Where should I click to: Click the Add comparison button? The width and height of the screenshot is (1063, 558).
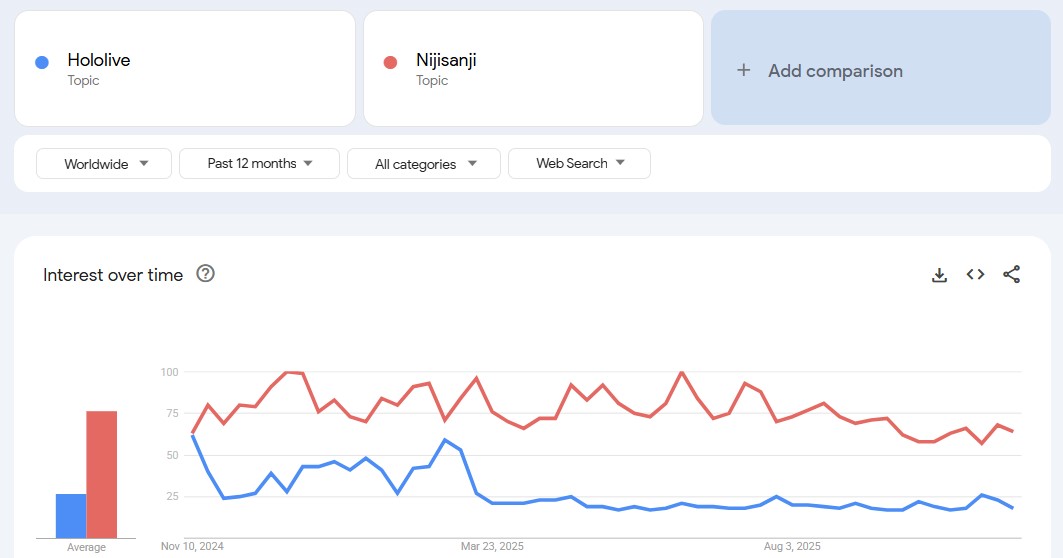[834, 70]
